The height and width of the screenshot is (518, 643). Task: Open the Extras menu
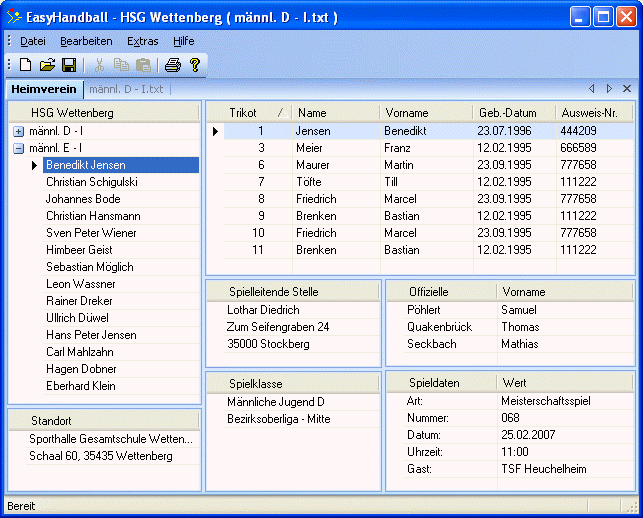(142, 41)
